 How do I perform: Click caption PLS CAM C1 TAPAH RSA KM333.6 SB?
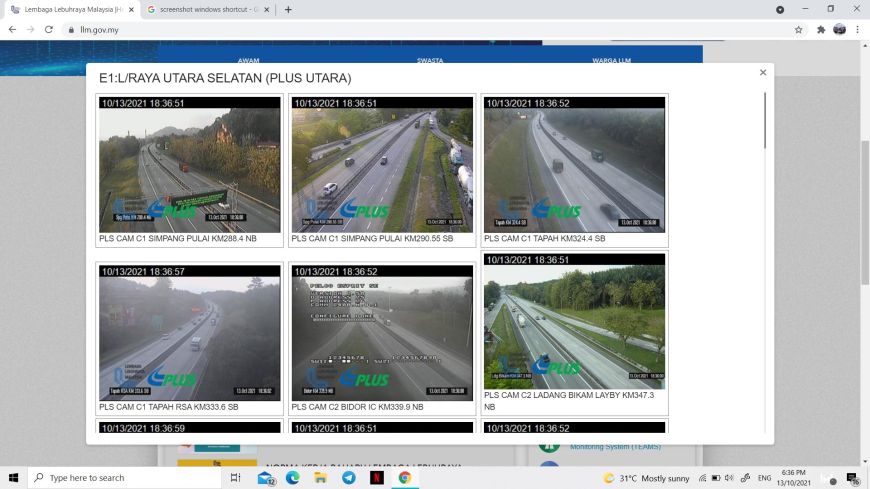(x=169, y=407)
